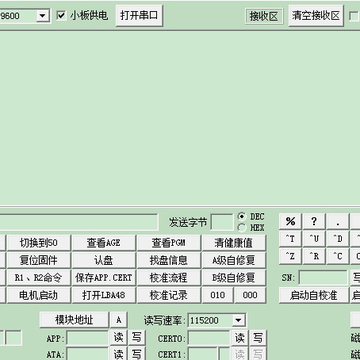
Task: Click the 电机启动 button
Action: tap(39, 295)
